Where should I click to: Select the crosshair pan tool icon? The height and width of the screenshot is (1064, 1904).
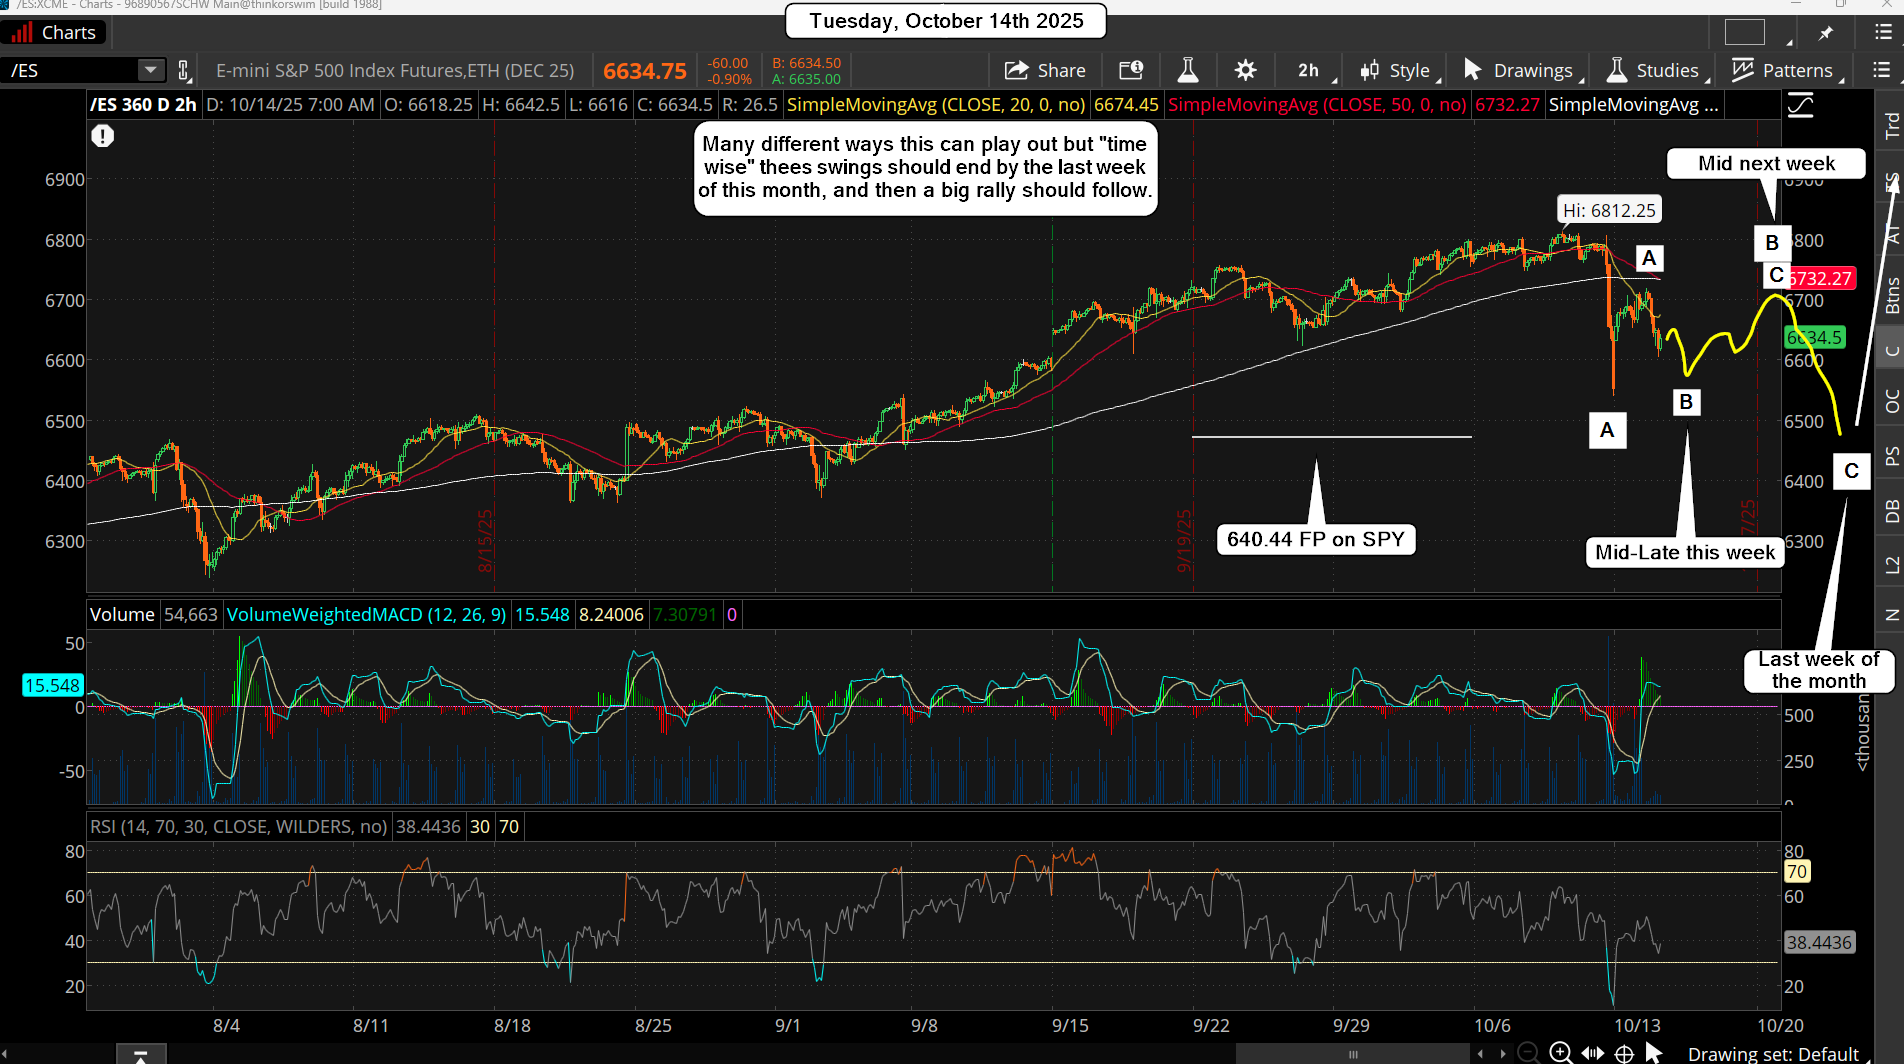(1625, 1053)
